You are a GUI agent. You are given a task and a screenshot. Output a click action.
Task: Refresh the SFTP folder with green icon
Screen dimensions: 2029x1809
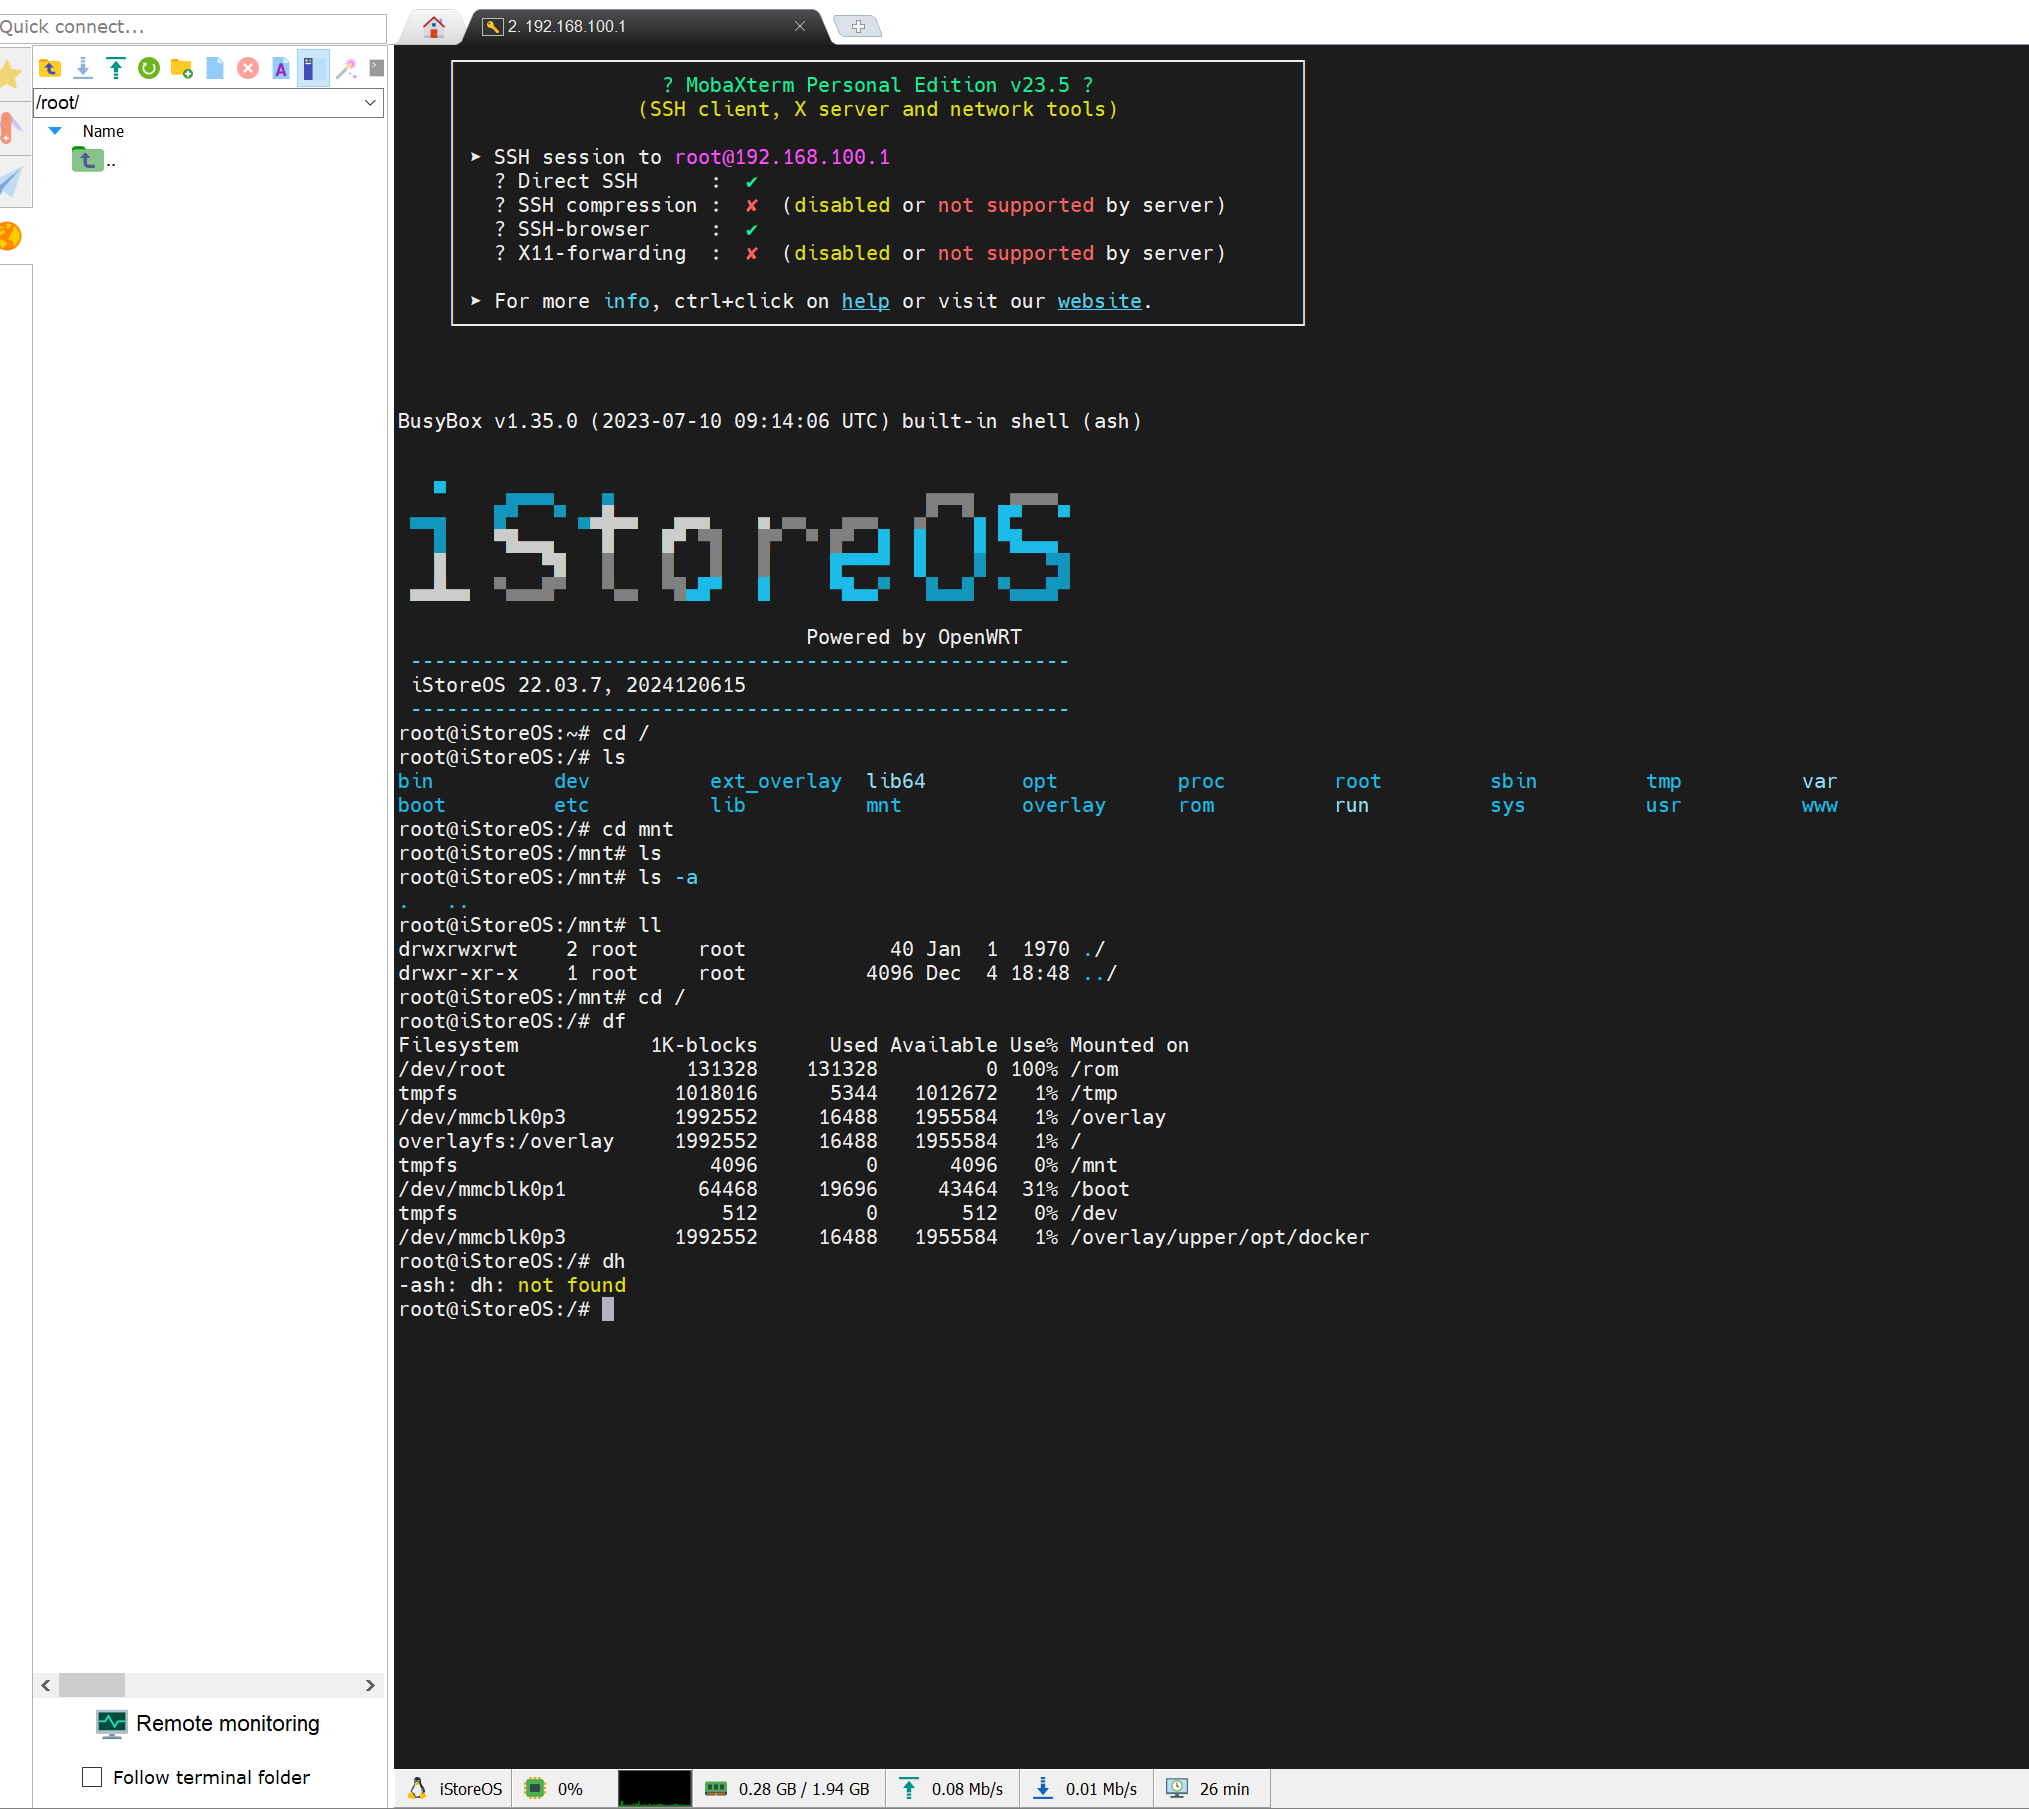click(x=149, y=68)
